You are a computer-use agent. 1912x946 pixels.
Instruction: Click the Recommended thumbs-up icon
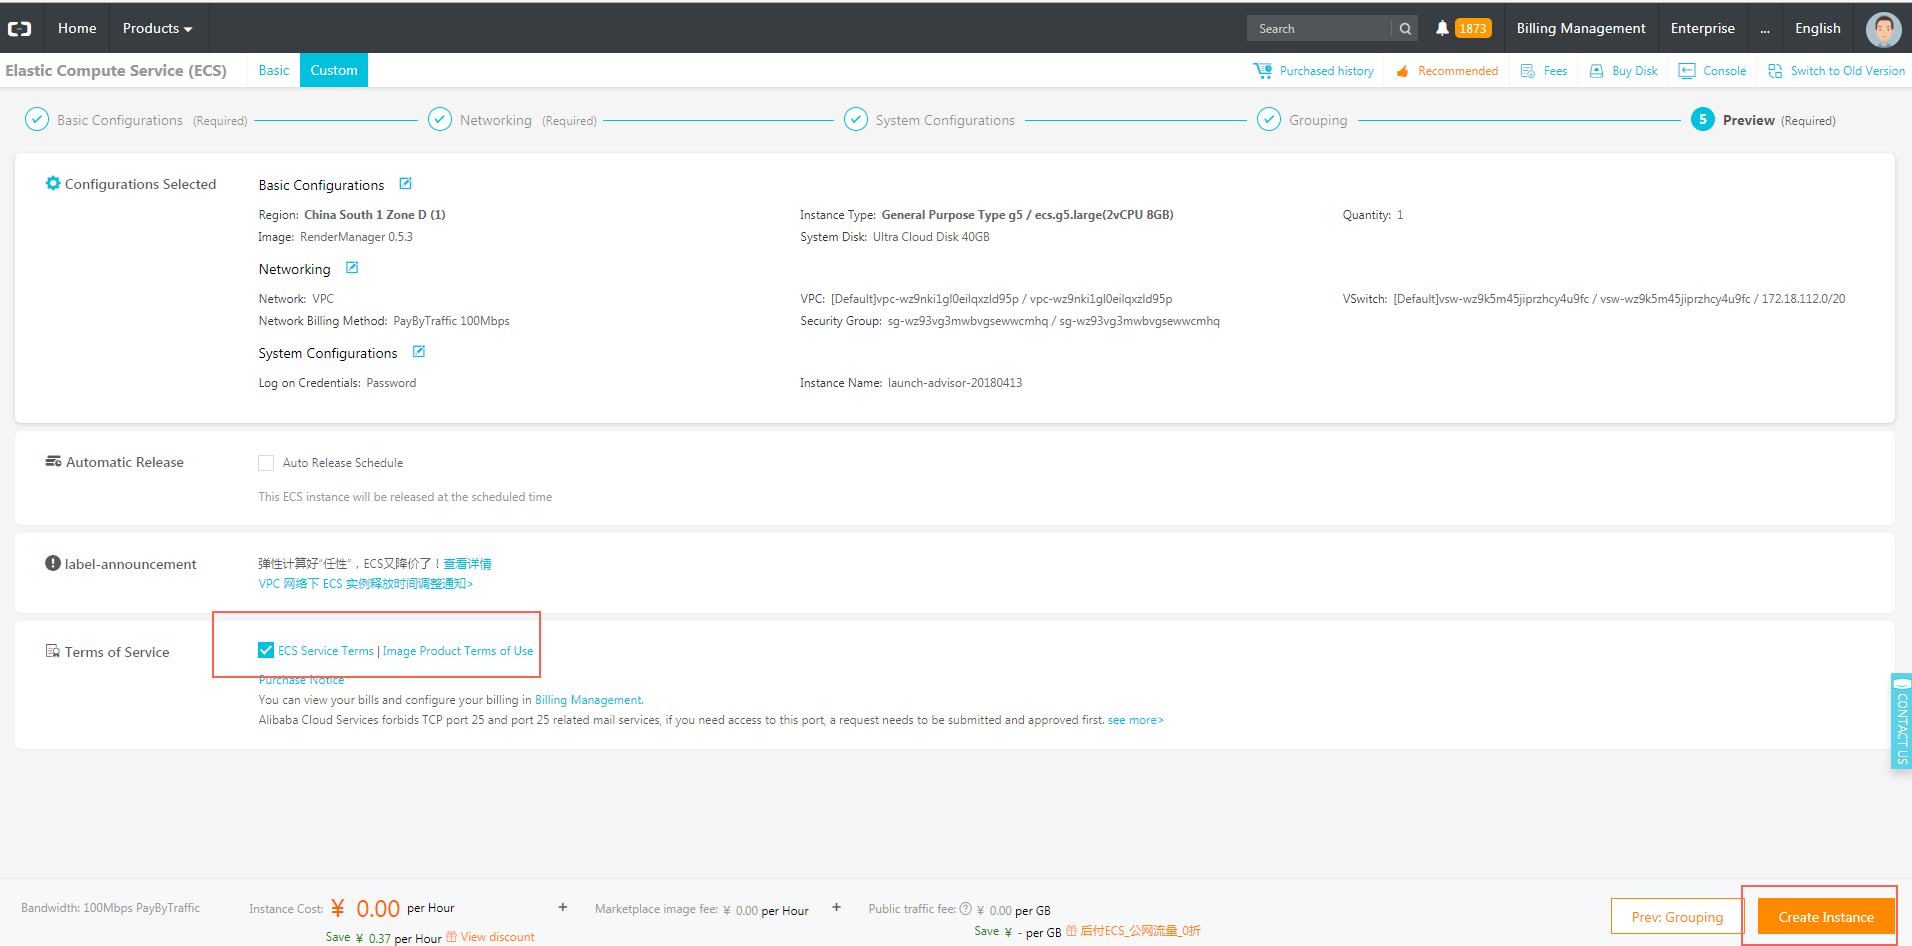[x=1402, y=71]
